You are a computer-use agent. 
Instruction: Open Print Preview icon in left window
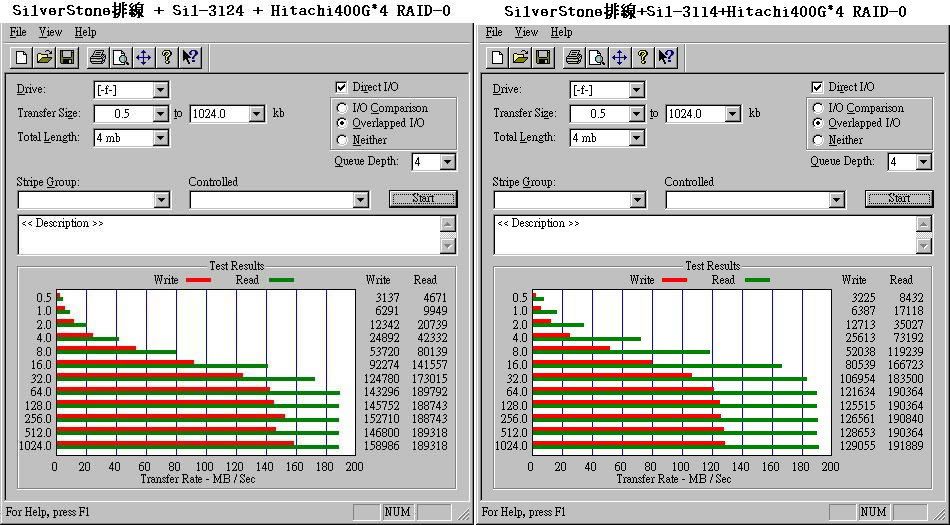point(121,58)
